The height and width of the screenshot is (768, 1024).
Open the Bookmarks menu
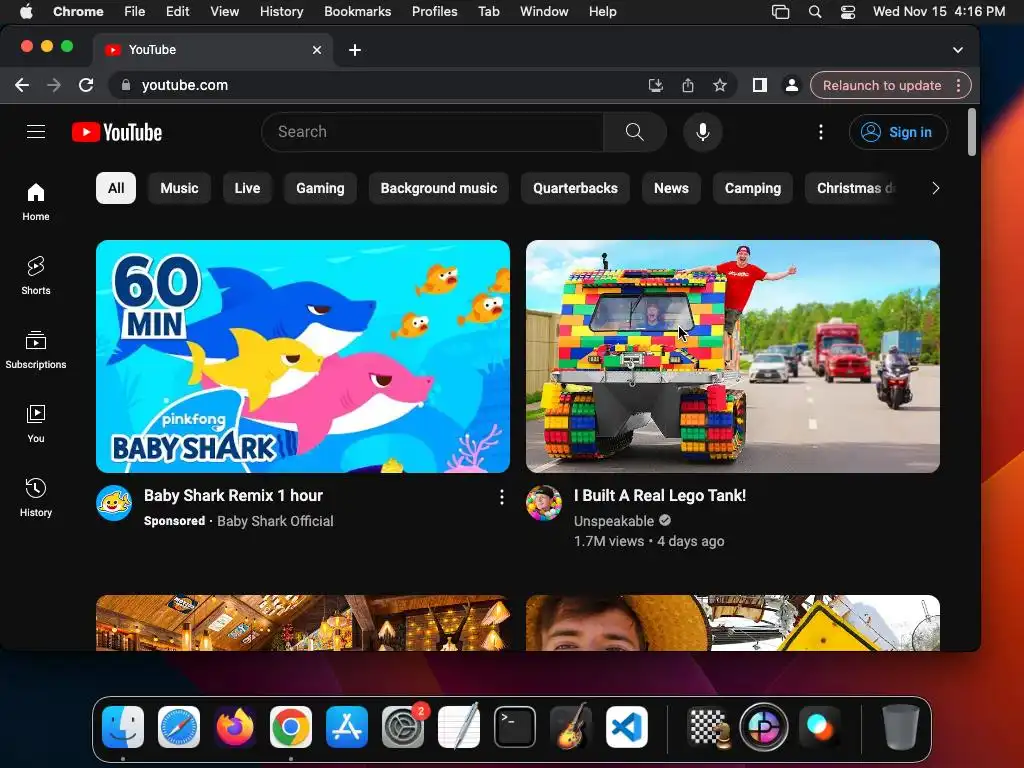[357, 12]
